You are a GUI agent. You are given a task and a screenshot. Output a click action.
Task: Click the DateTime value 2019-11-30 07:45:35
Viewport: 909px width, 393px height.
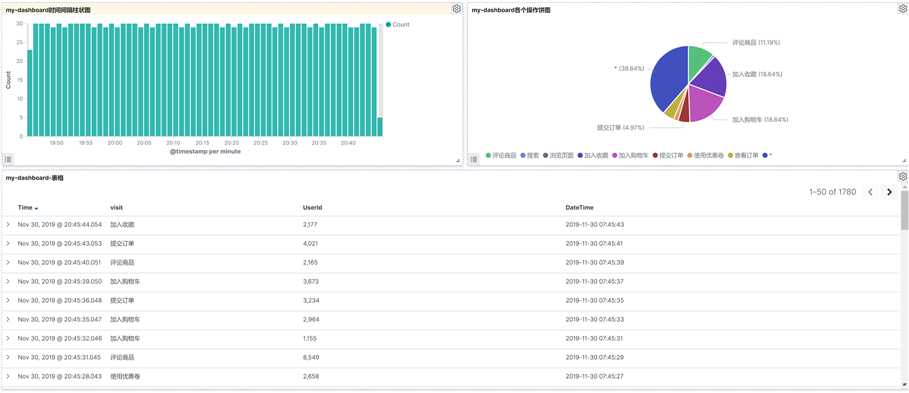pyautogui.click(x=595, y=300)
